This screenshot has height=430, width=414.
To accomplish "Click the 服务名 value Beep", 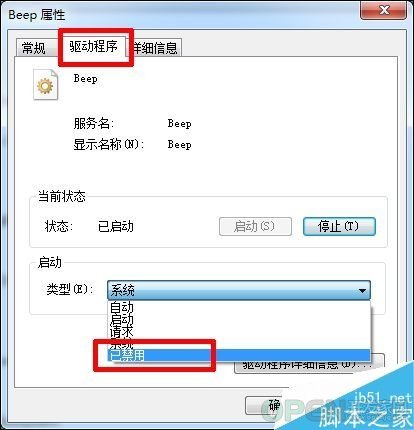I will 179,124.
